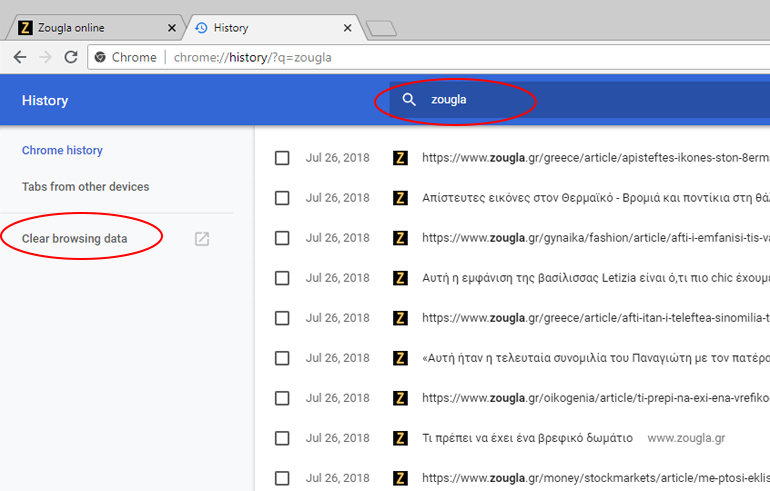The width and height of the screenshot is (770, 491).
Task: Toggle the checkbox for the βρεφικό δωμάτιο entry
Action: click(282, 438)
